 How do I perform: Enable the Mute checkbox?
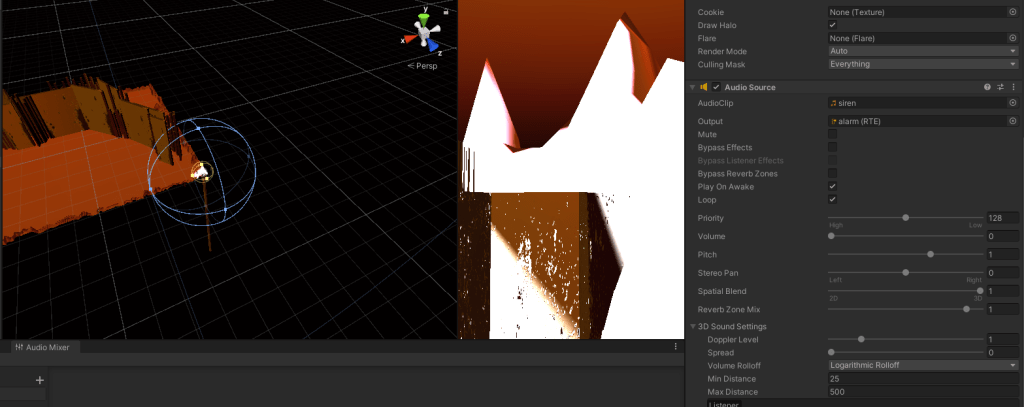coord(832,134)
